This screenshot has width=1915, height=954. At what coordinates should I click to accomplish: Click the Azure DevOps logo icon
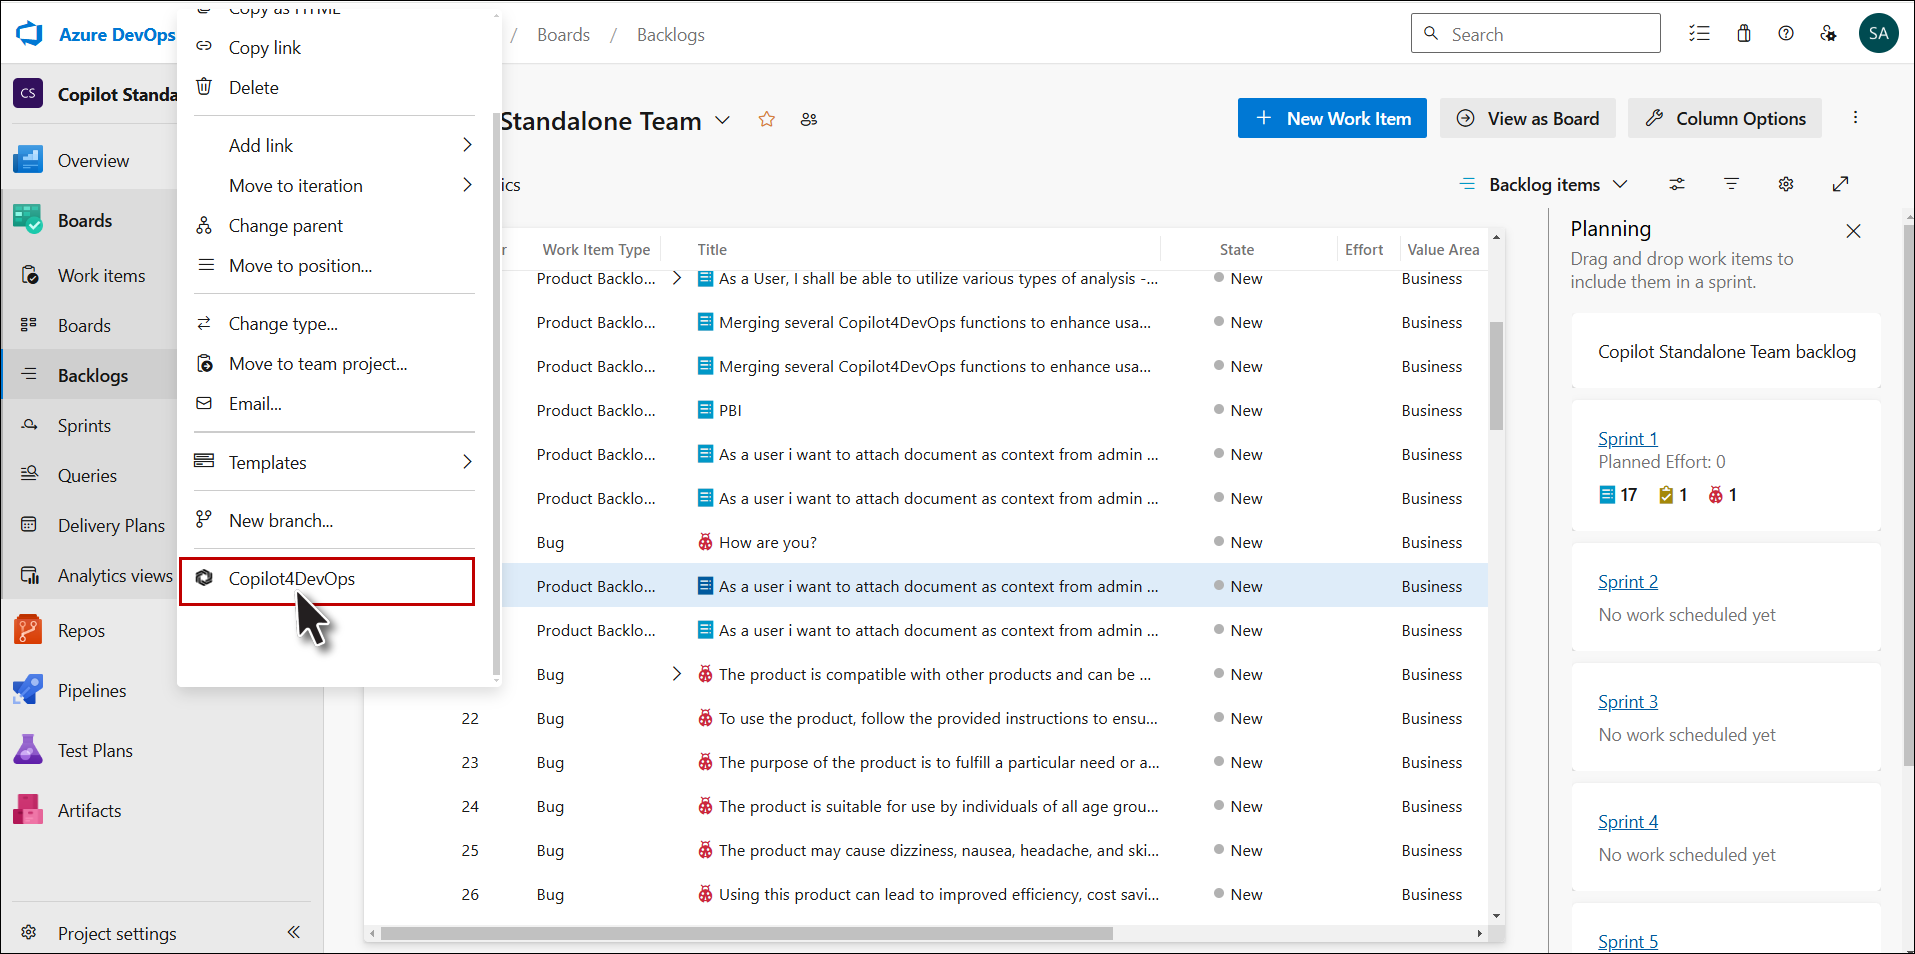coord(30,34)
